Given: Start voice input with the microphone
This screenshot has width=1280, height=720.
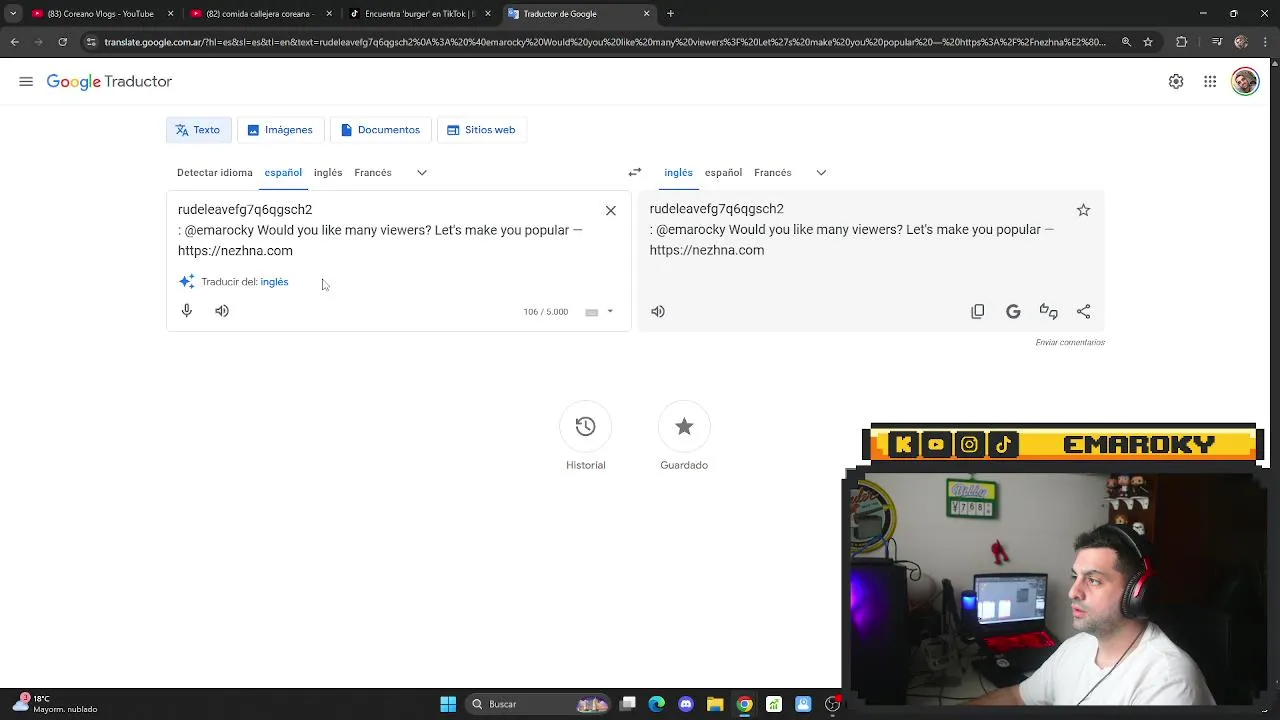Looking at the screenshot, I should pyautogui.click(x=186, y=311).
